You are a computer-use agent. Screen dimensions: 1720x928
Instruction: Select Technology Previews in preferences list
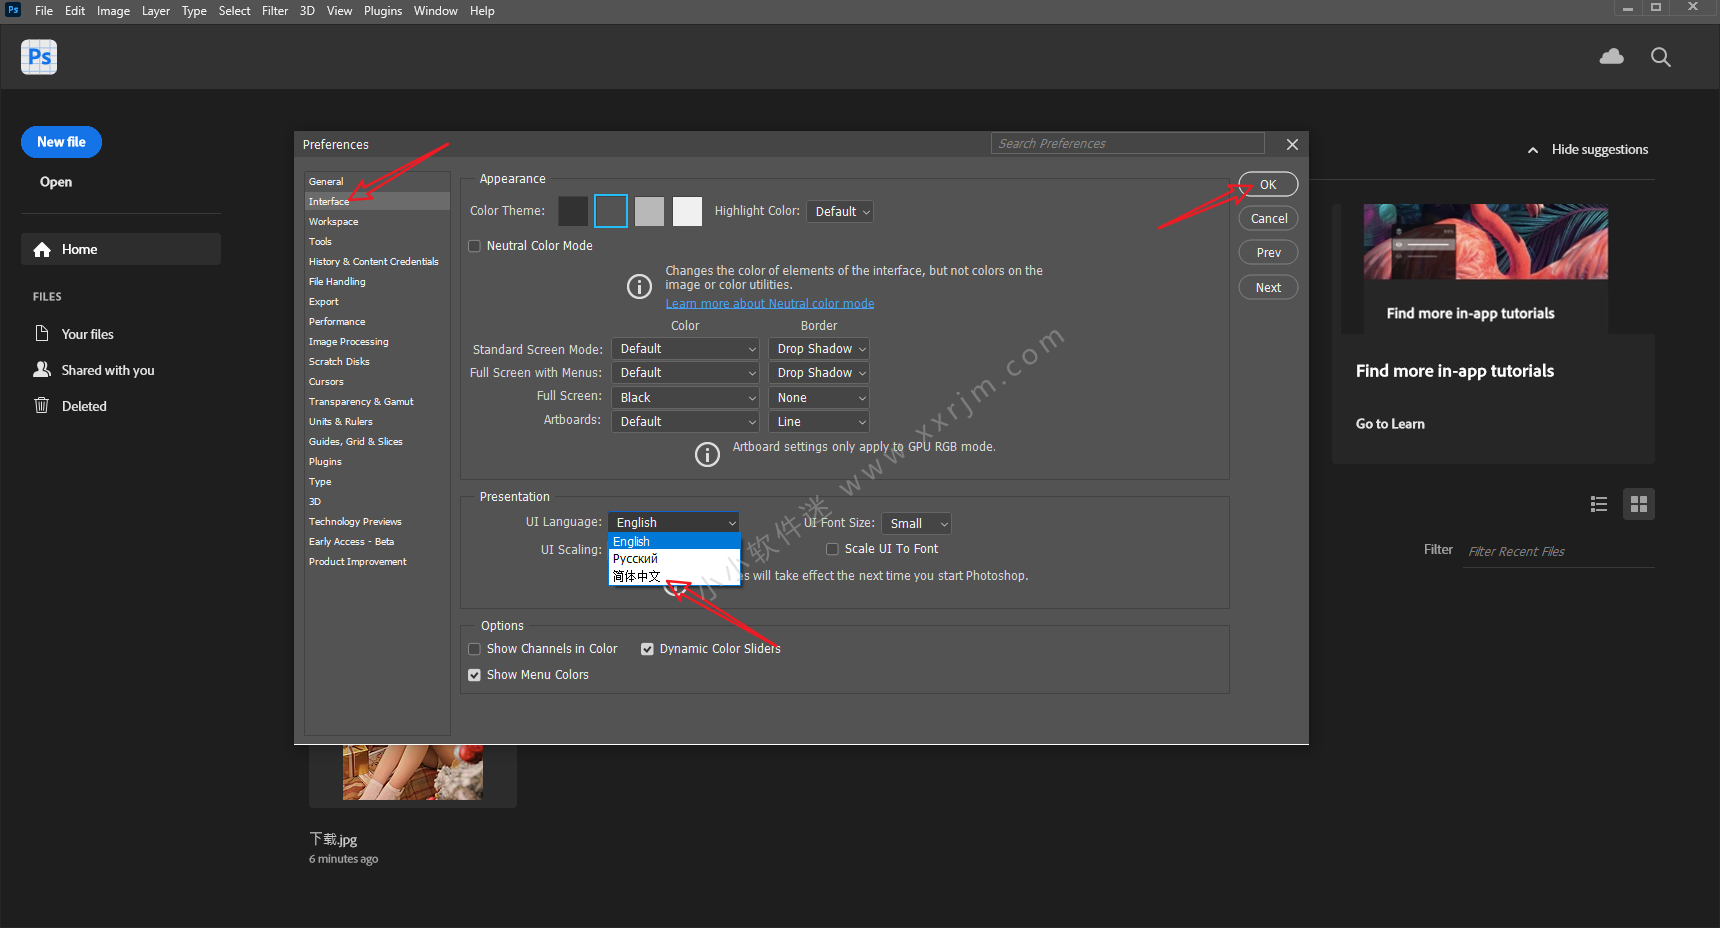[x=377, y=522]
